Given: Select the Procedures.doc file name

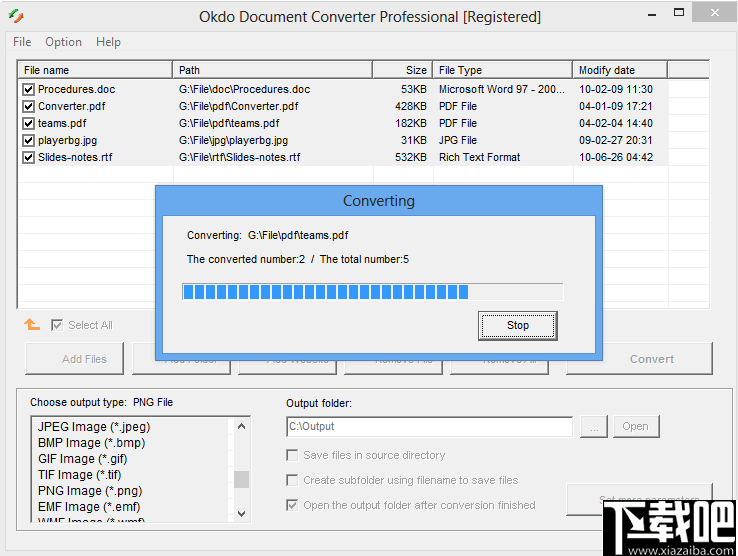Looking at the screenshot, I should tap(76, 89).
